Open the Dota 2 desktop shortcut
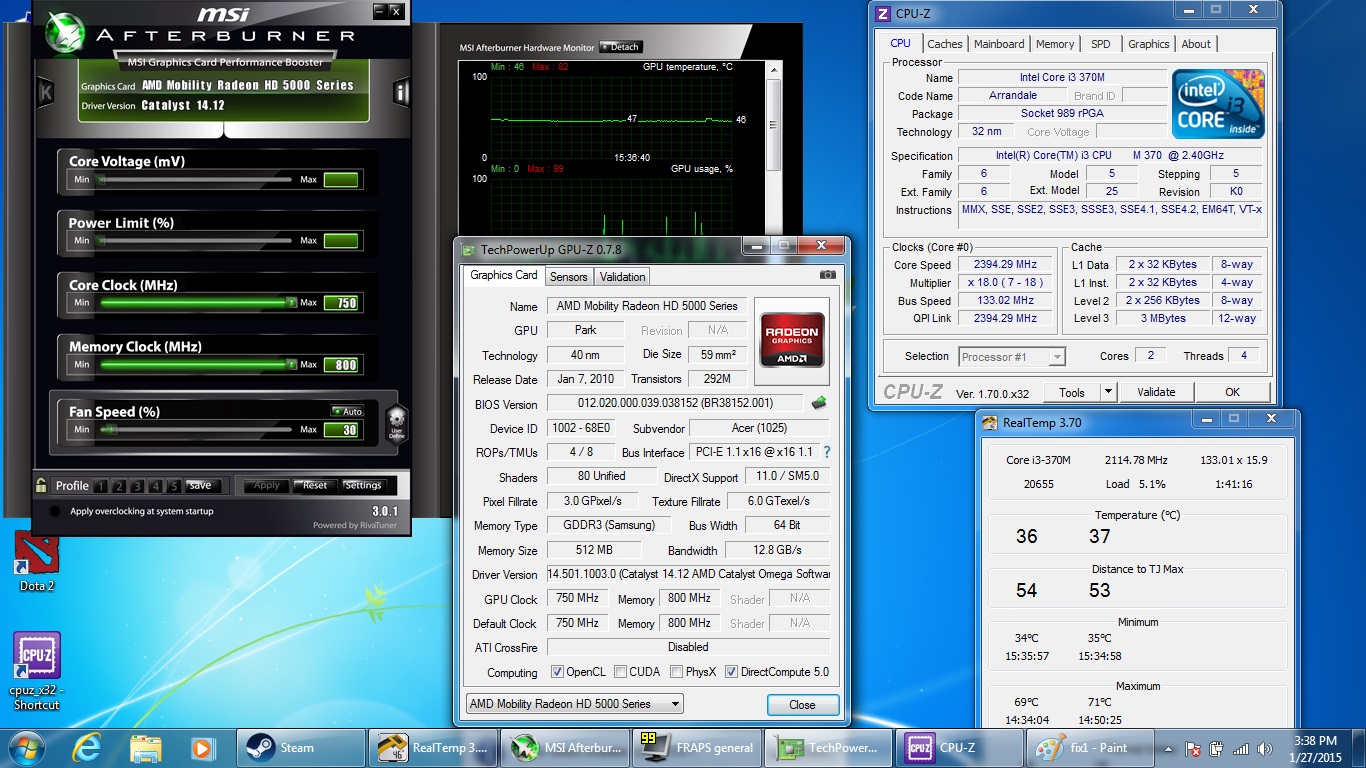The height and width of the screenshot is (768, 1366). coord(37,561)
